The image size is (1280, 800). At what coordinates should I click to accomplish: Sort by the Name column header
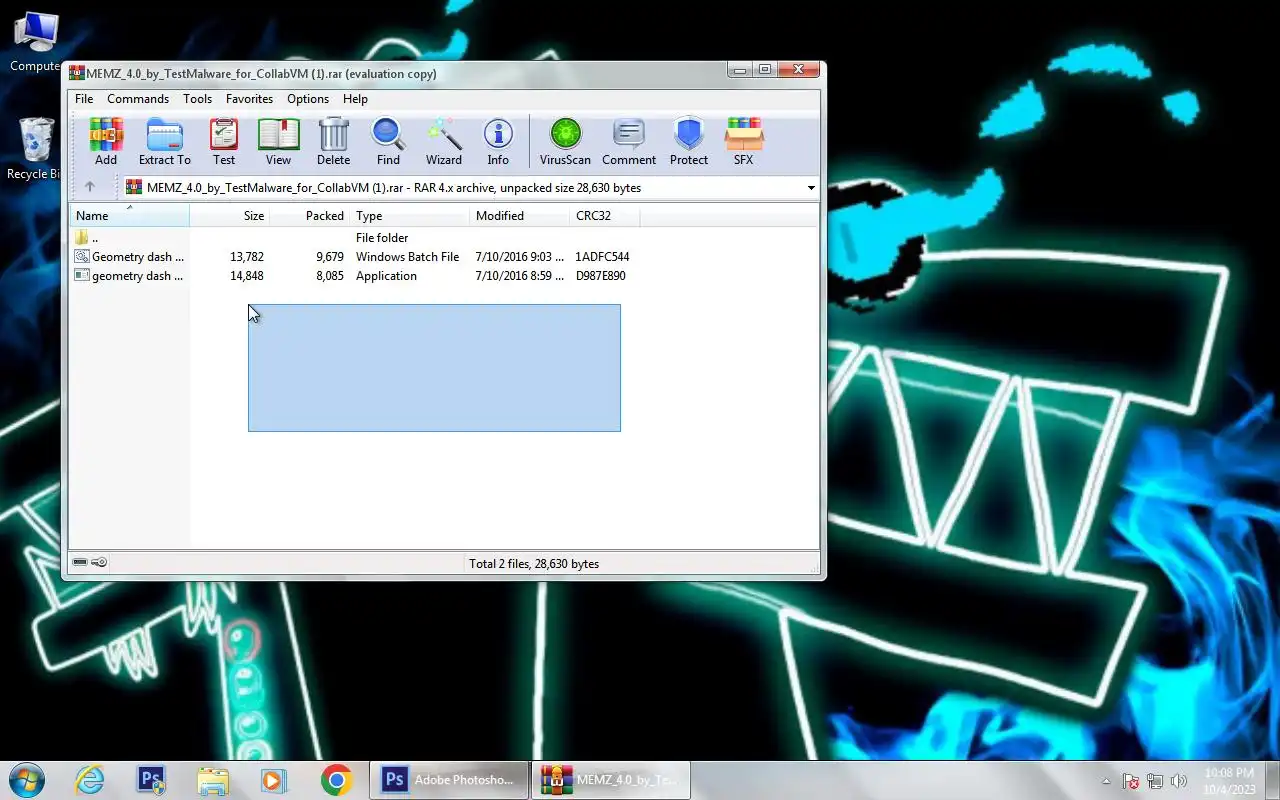pyautogui.click(x=129, y=215)
